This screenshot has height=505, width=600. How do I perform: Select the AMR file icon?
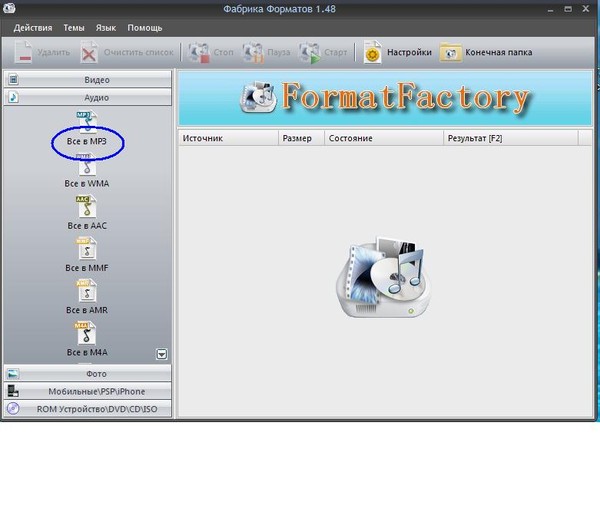point(86,291)
